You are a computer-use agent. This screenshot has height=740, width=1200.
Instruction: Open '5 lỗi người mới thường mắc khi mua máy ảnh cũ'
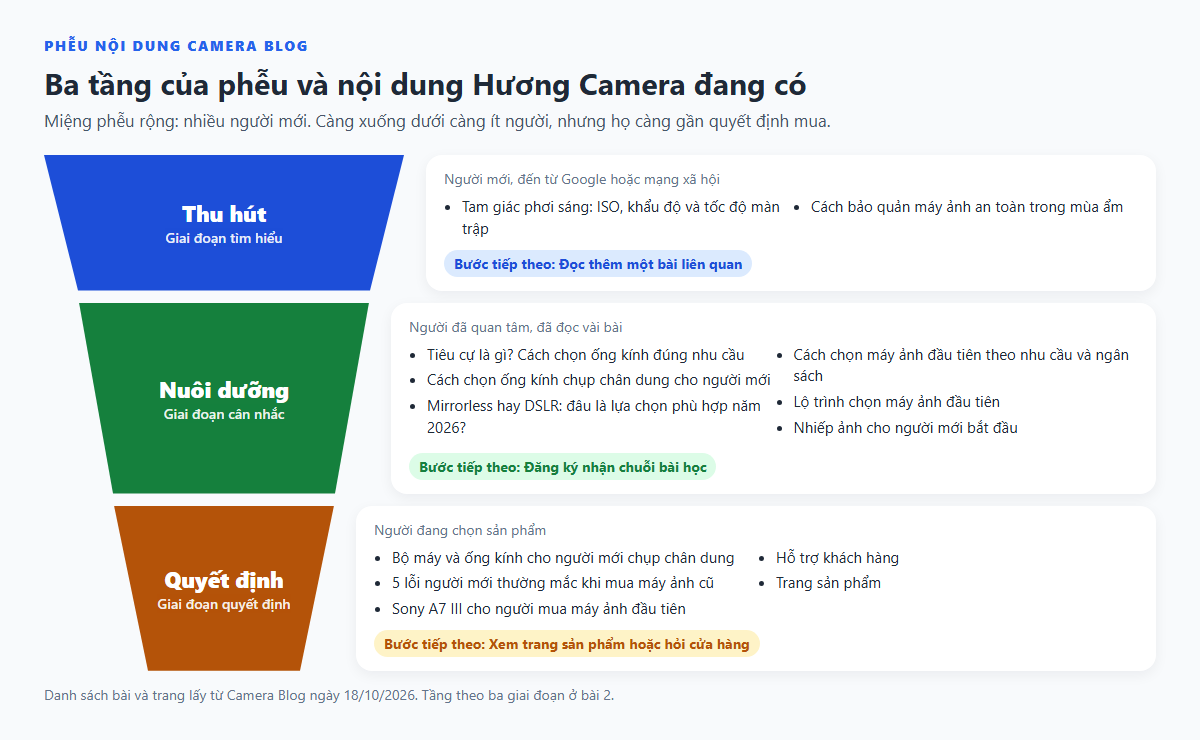[553, 583]
